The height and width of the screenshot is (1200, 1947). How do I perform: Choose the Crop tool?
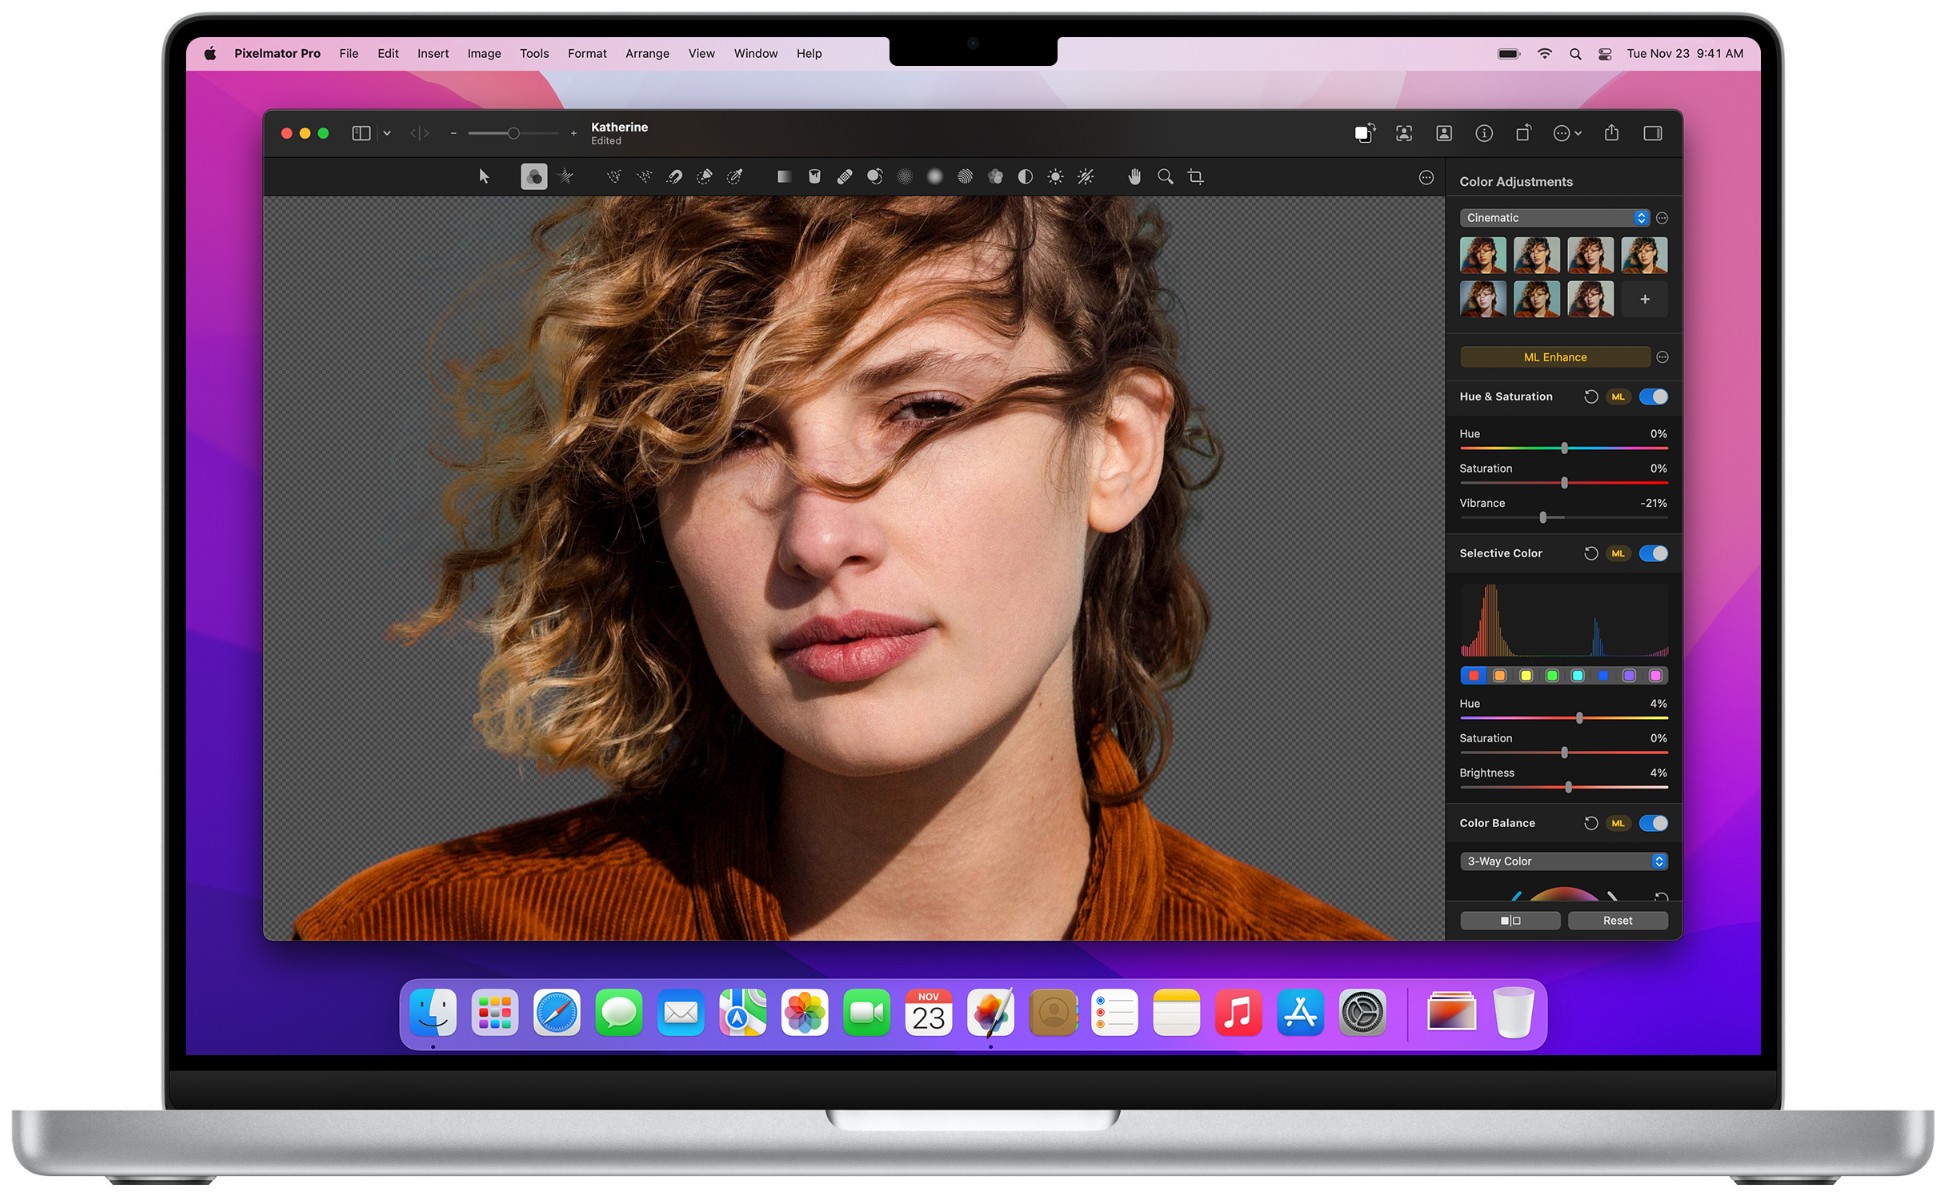pyautogui.click(x=1195, y=177)
